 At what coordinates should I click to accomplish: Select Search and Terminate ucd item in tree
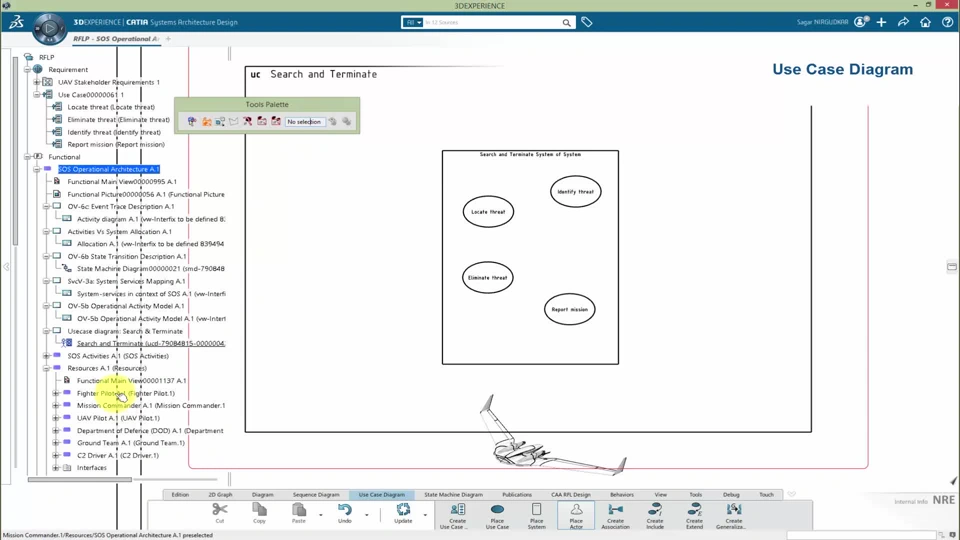tap(151, 343)
